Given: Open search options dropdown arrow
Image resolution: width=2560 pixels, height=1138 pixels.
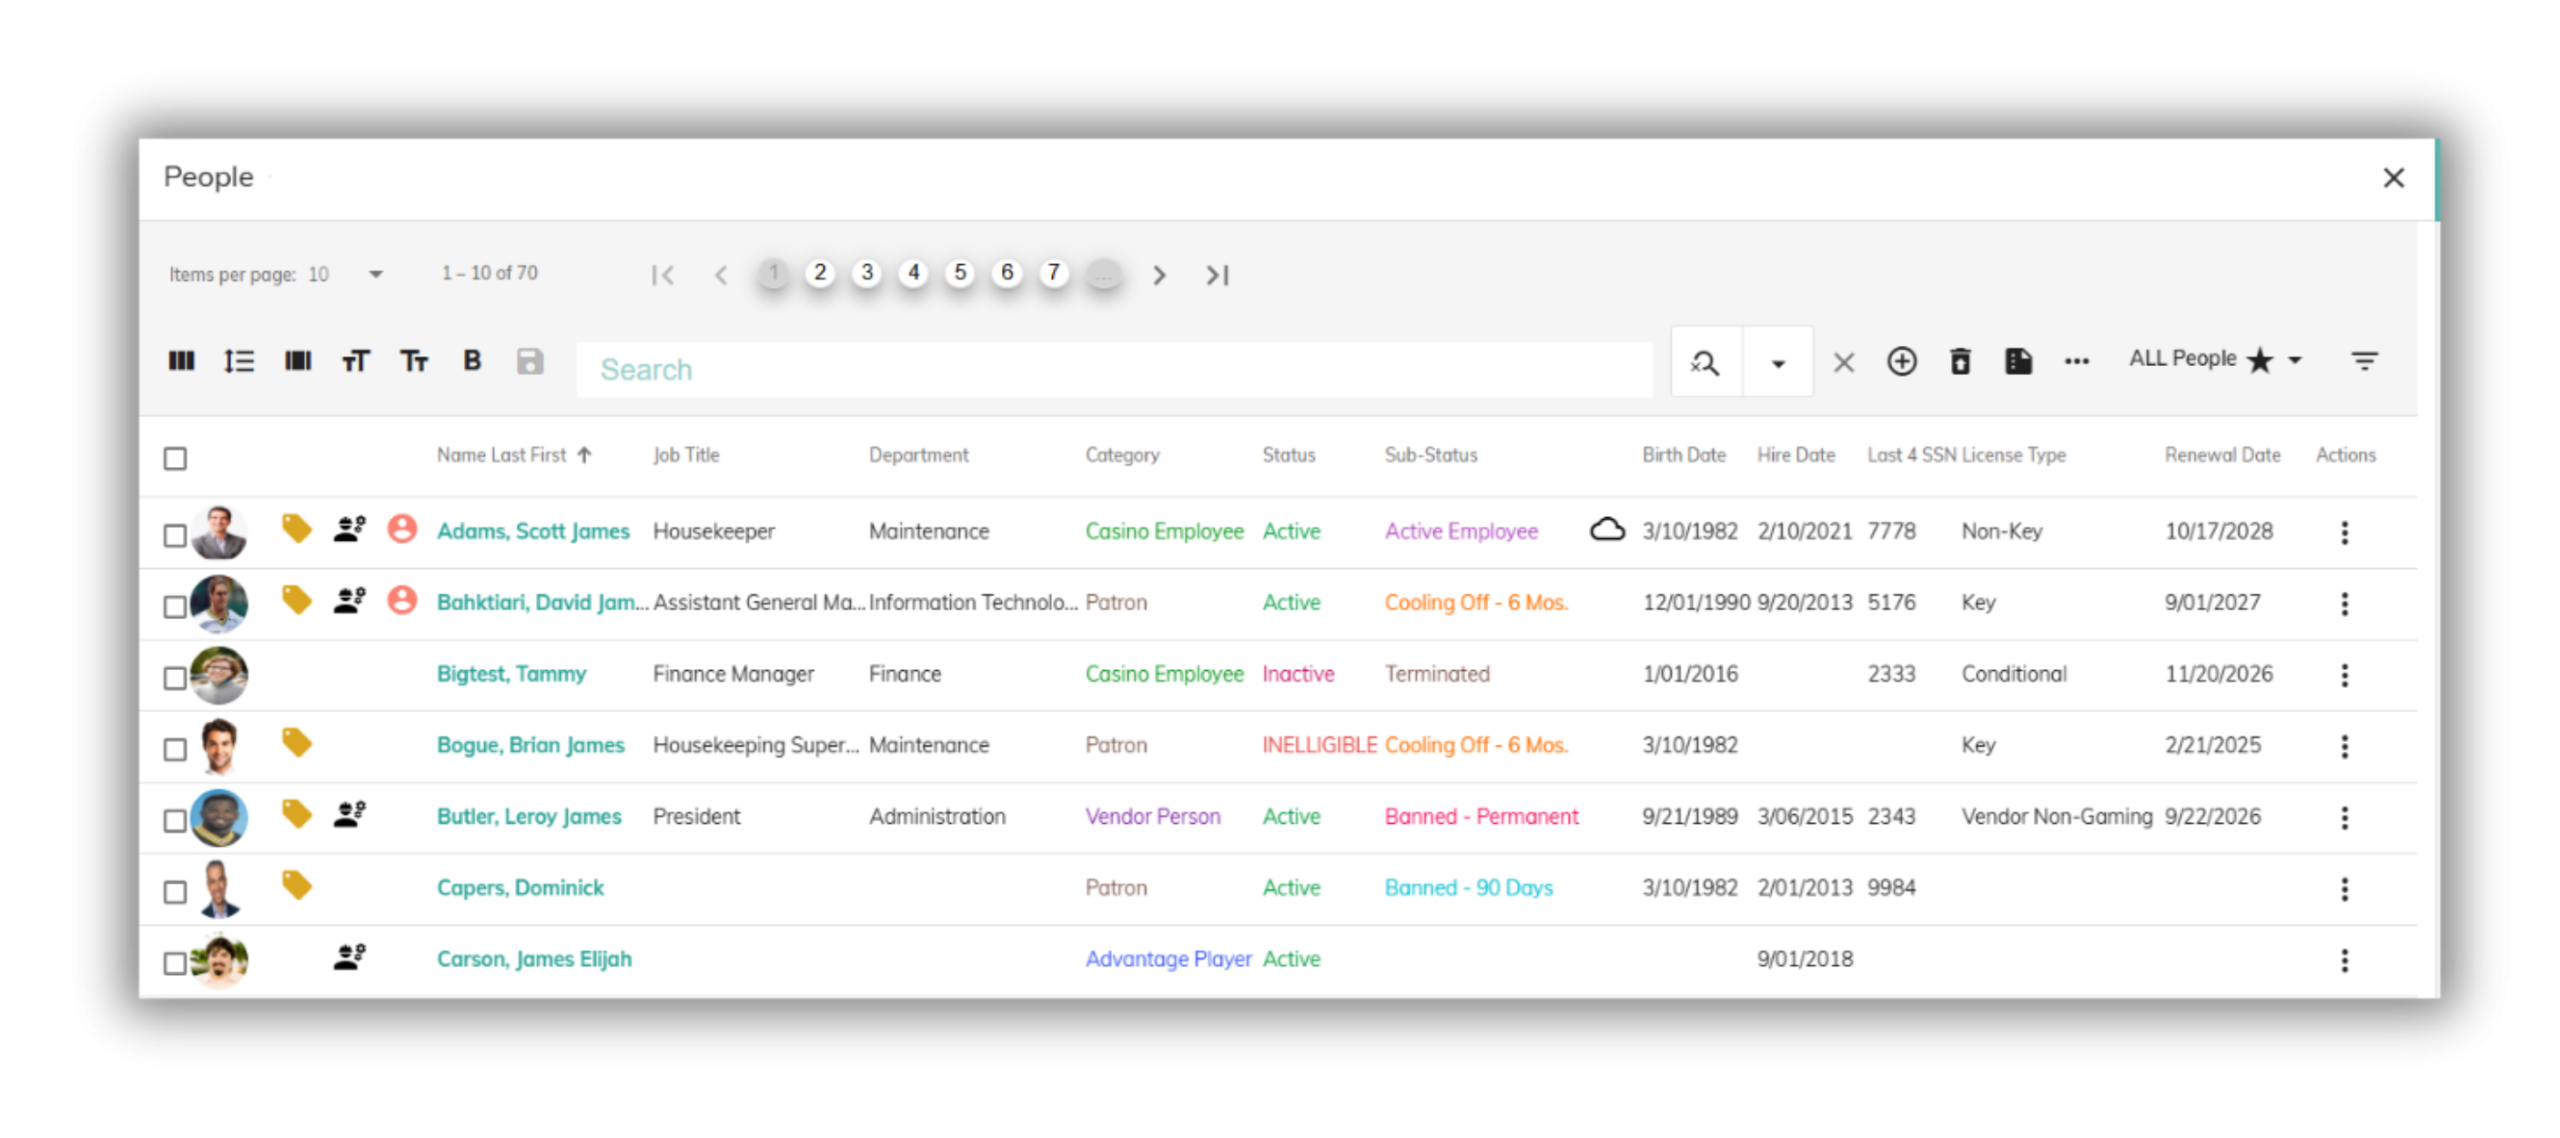Looking at the screenshot, I should pyautogui.click(x=1777, y=363).
